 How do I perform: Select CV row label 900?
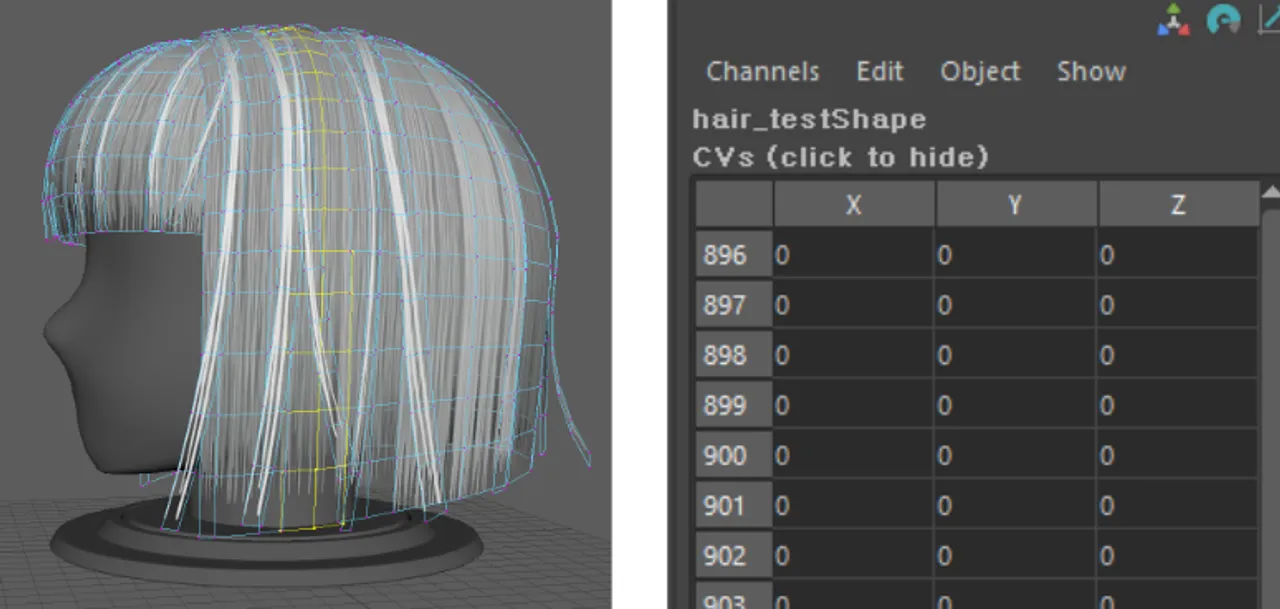(725, 456)
